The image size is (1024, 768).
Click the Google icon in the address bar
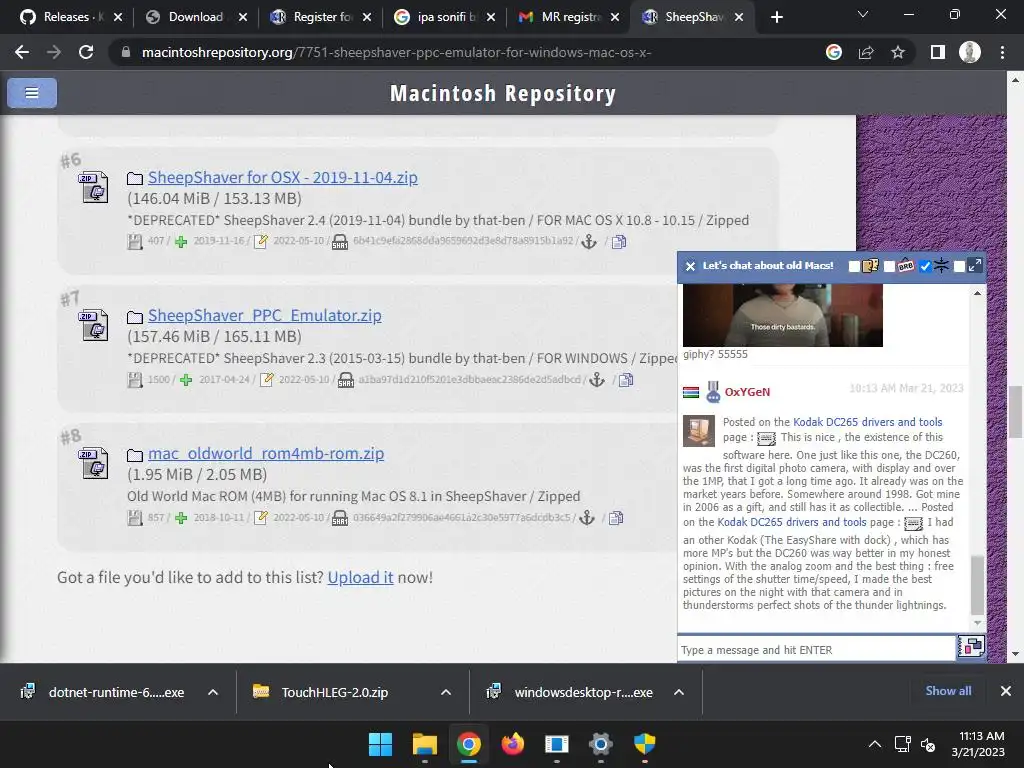pos(834,52)
